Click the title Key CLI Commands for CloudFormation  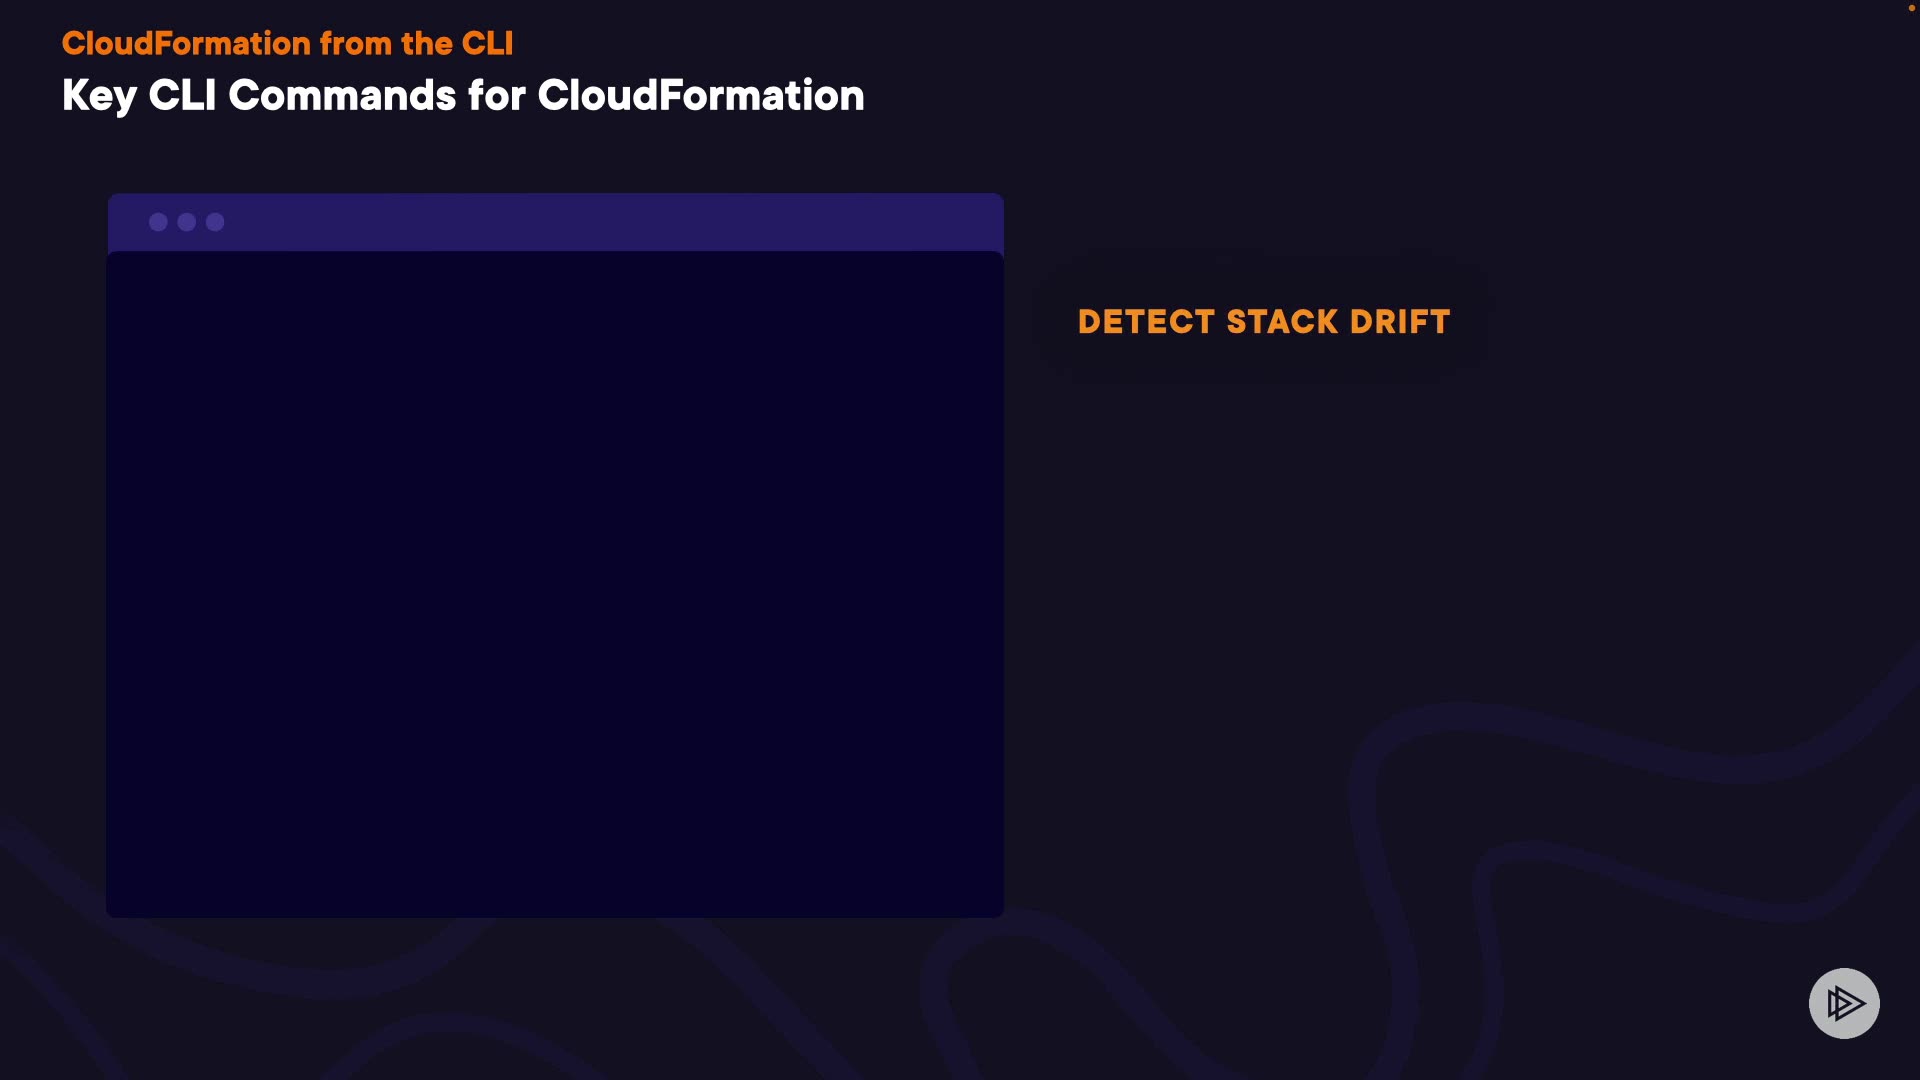(x=462, y=96)
